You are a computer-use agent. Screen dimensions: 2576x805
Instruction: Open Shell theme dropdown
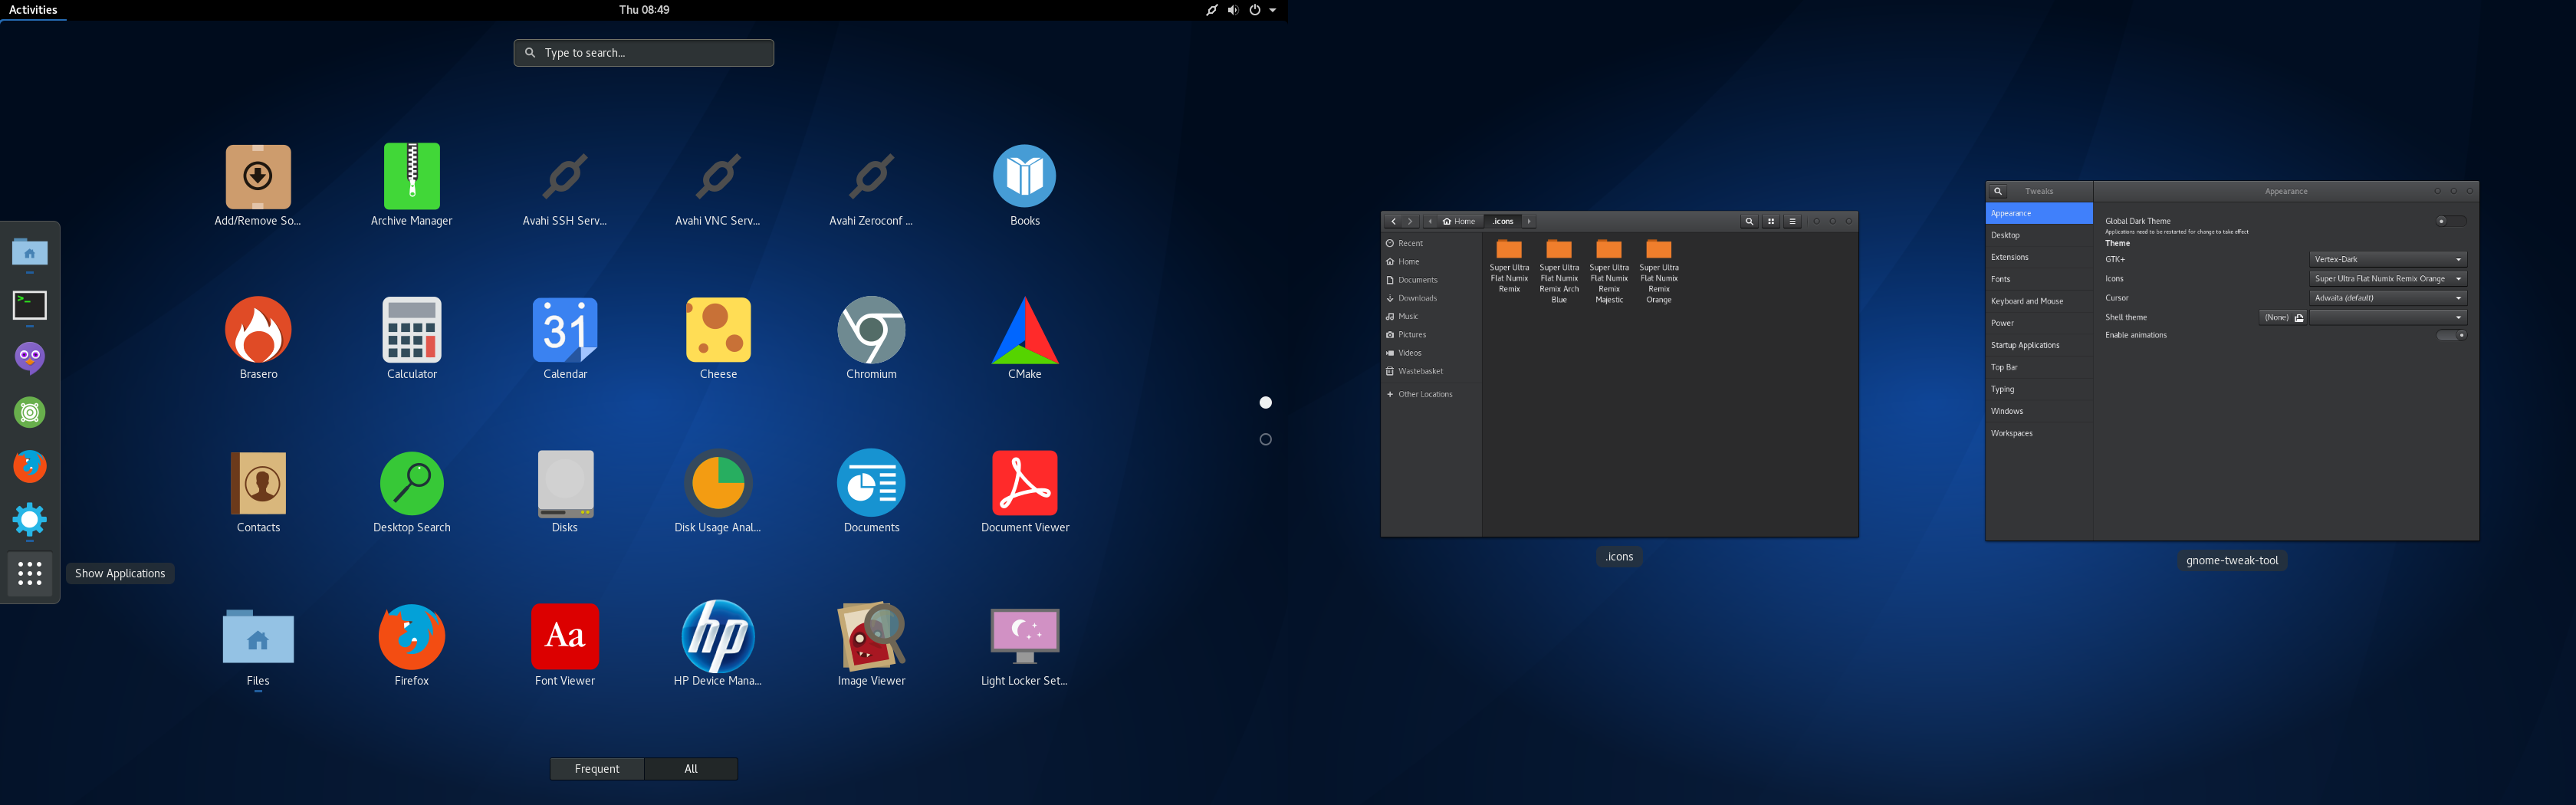[2388, 317]
